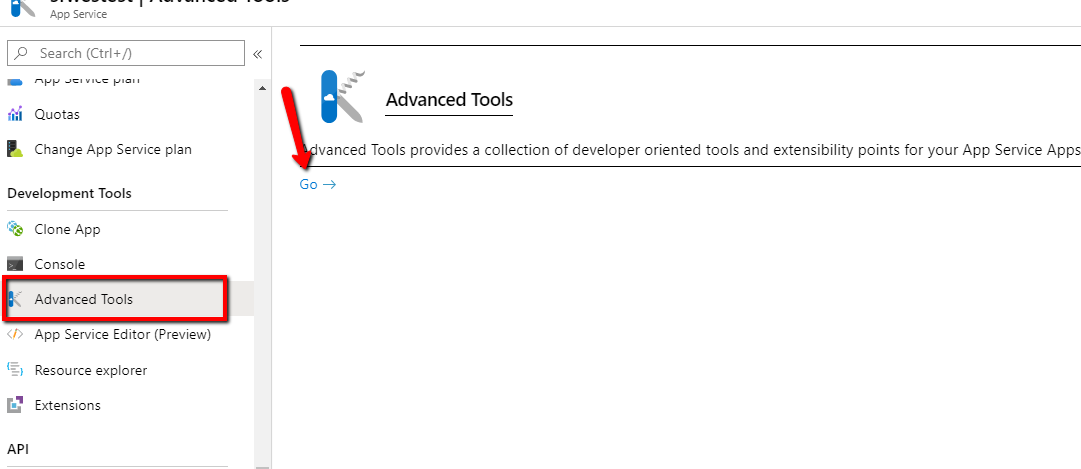
Task: Click sidebar scrollbar up arrow
Action: 262,88
